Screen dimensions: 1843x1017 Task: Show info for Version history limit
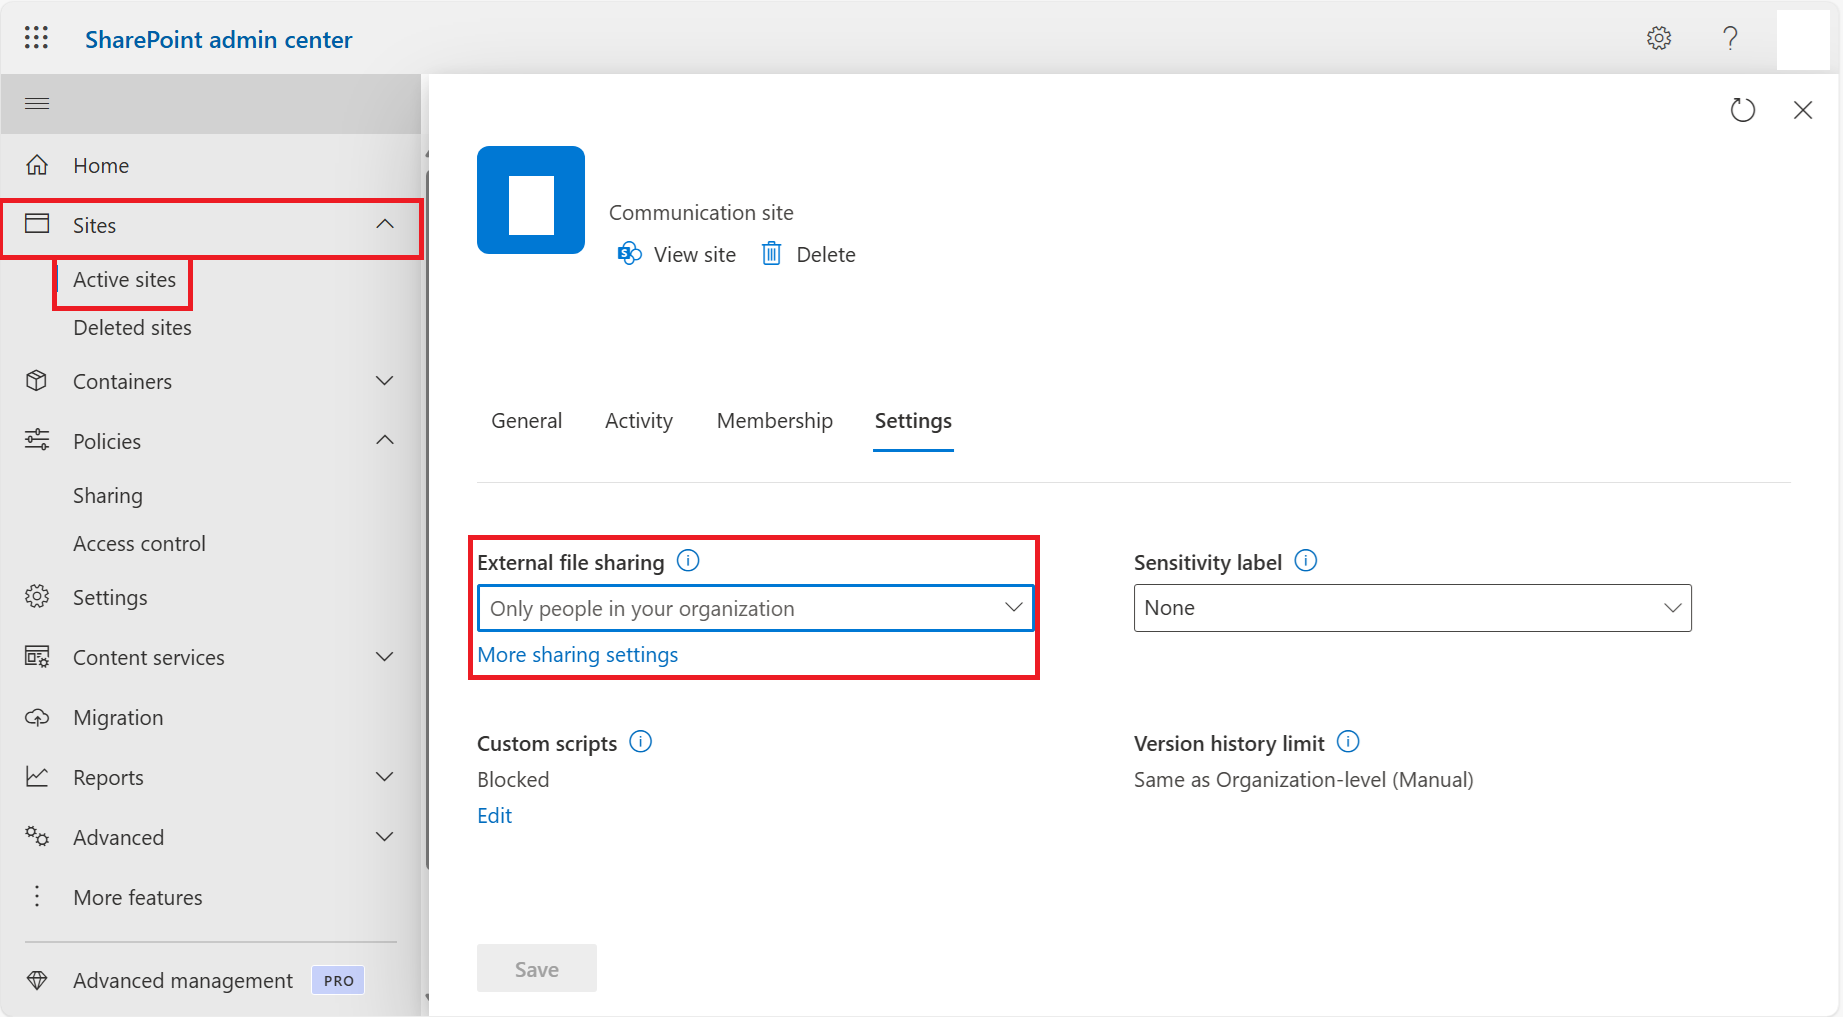click(1348, 741)
